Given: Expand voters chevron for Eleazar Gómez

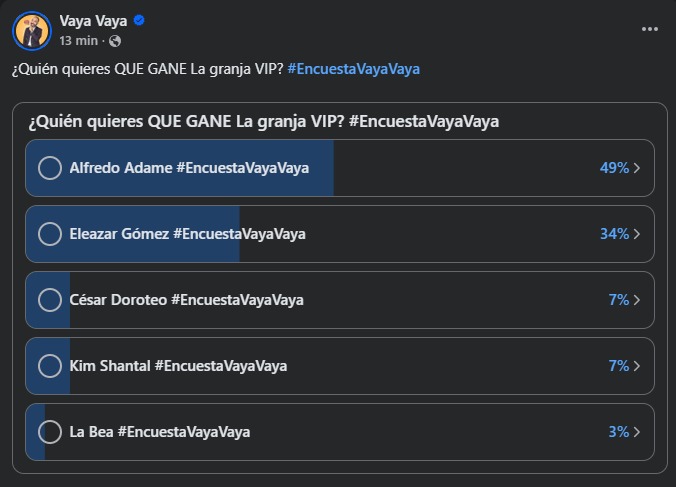Looking at the screenshot, I should click(x=637, y=234).
